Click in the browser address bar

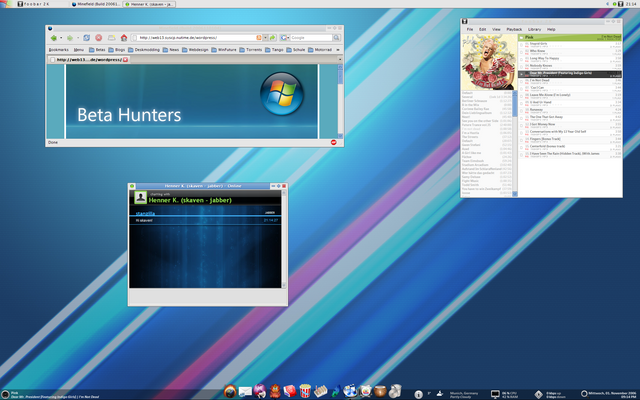click(197, 38)
